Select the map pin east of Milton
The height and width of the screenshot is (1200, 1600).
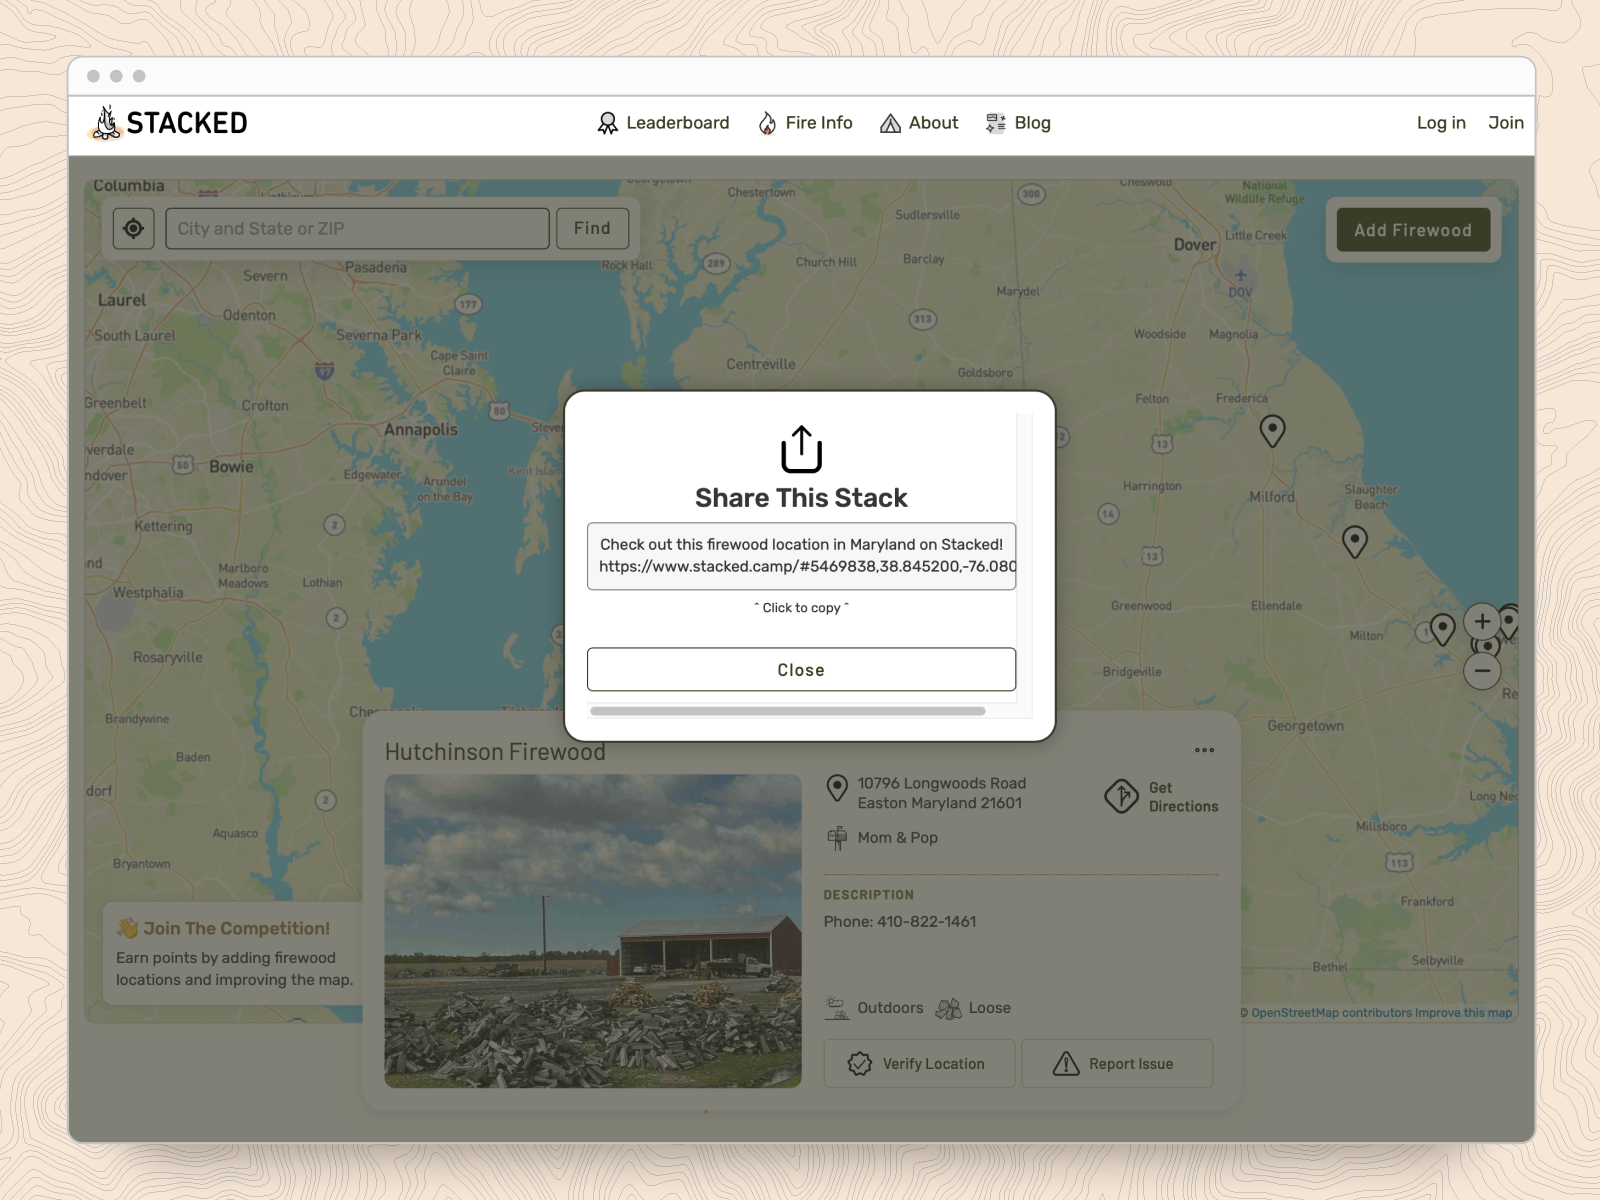point(1442,629)
